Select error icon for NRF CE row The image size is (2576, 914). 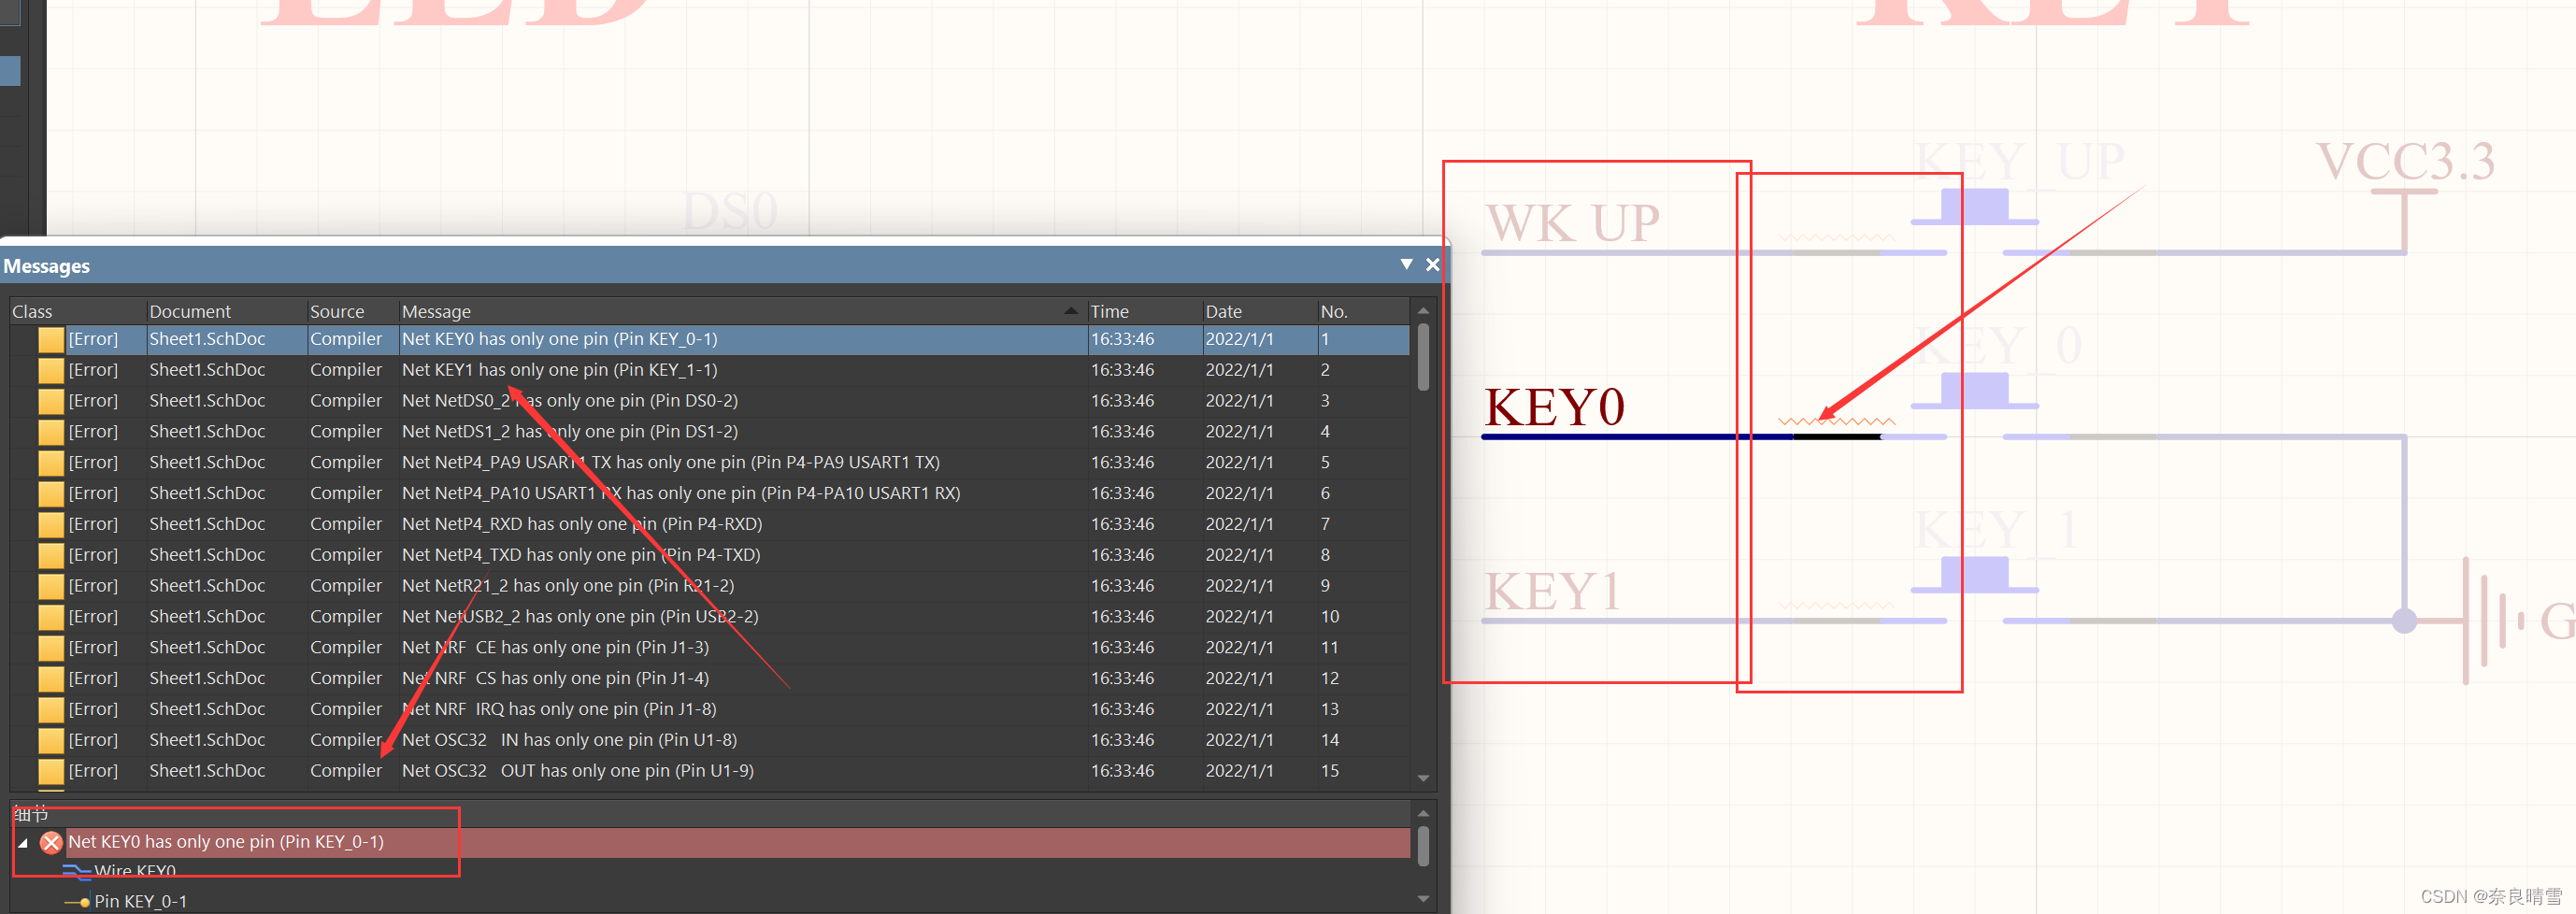(x=51, y=648)
